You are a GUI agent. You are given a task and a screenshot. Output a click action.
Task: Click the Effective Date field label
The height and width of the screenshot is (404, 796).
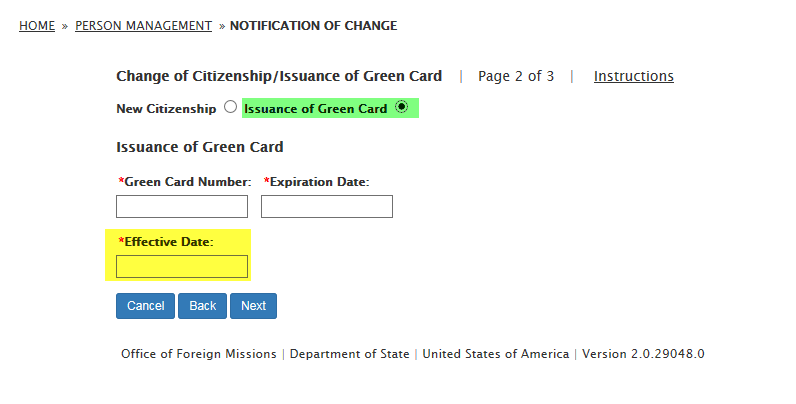169,241
